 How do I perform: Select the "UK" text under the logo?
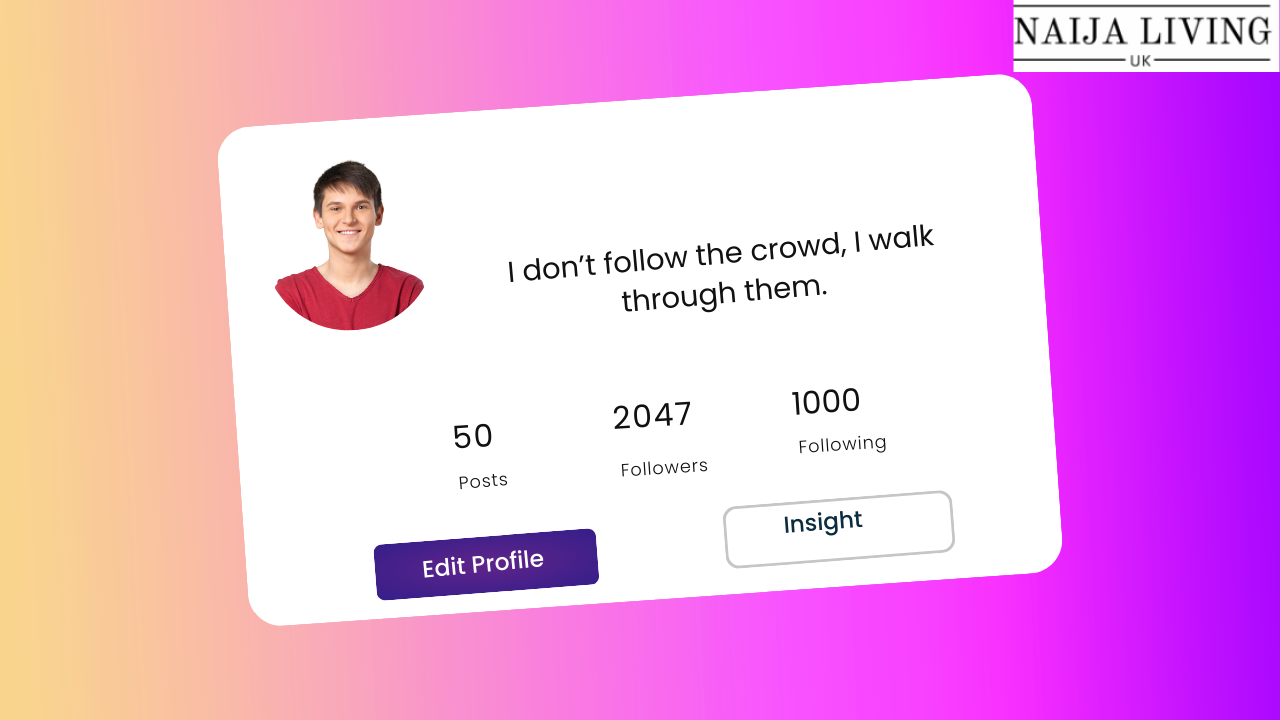click(1140, 60)
